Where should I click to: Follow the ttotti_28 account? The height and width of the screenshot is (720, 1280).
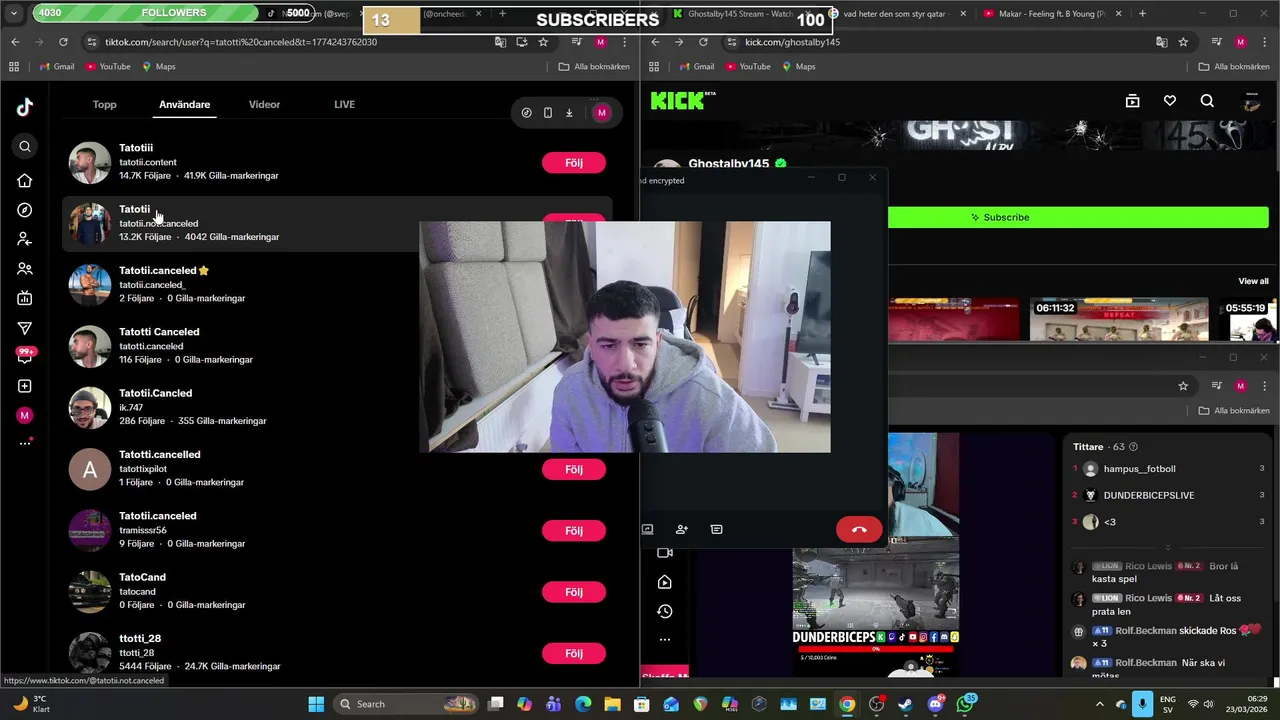574,653
